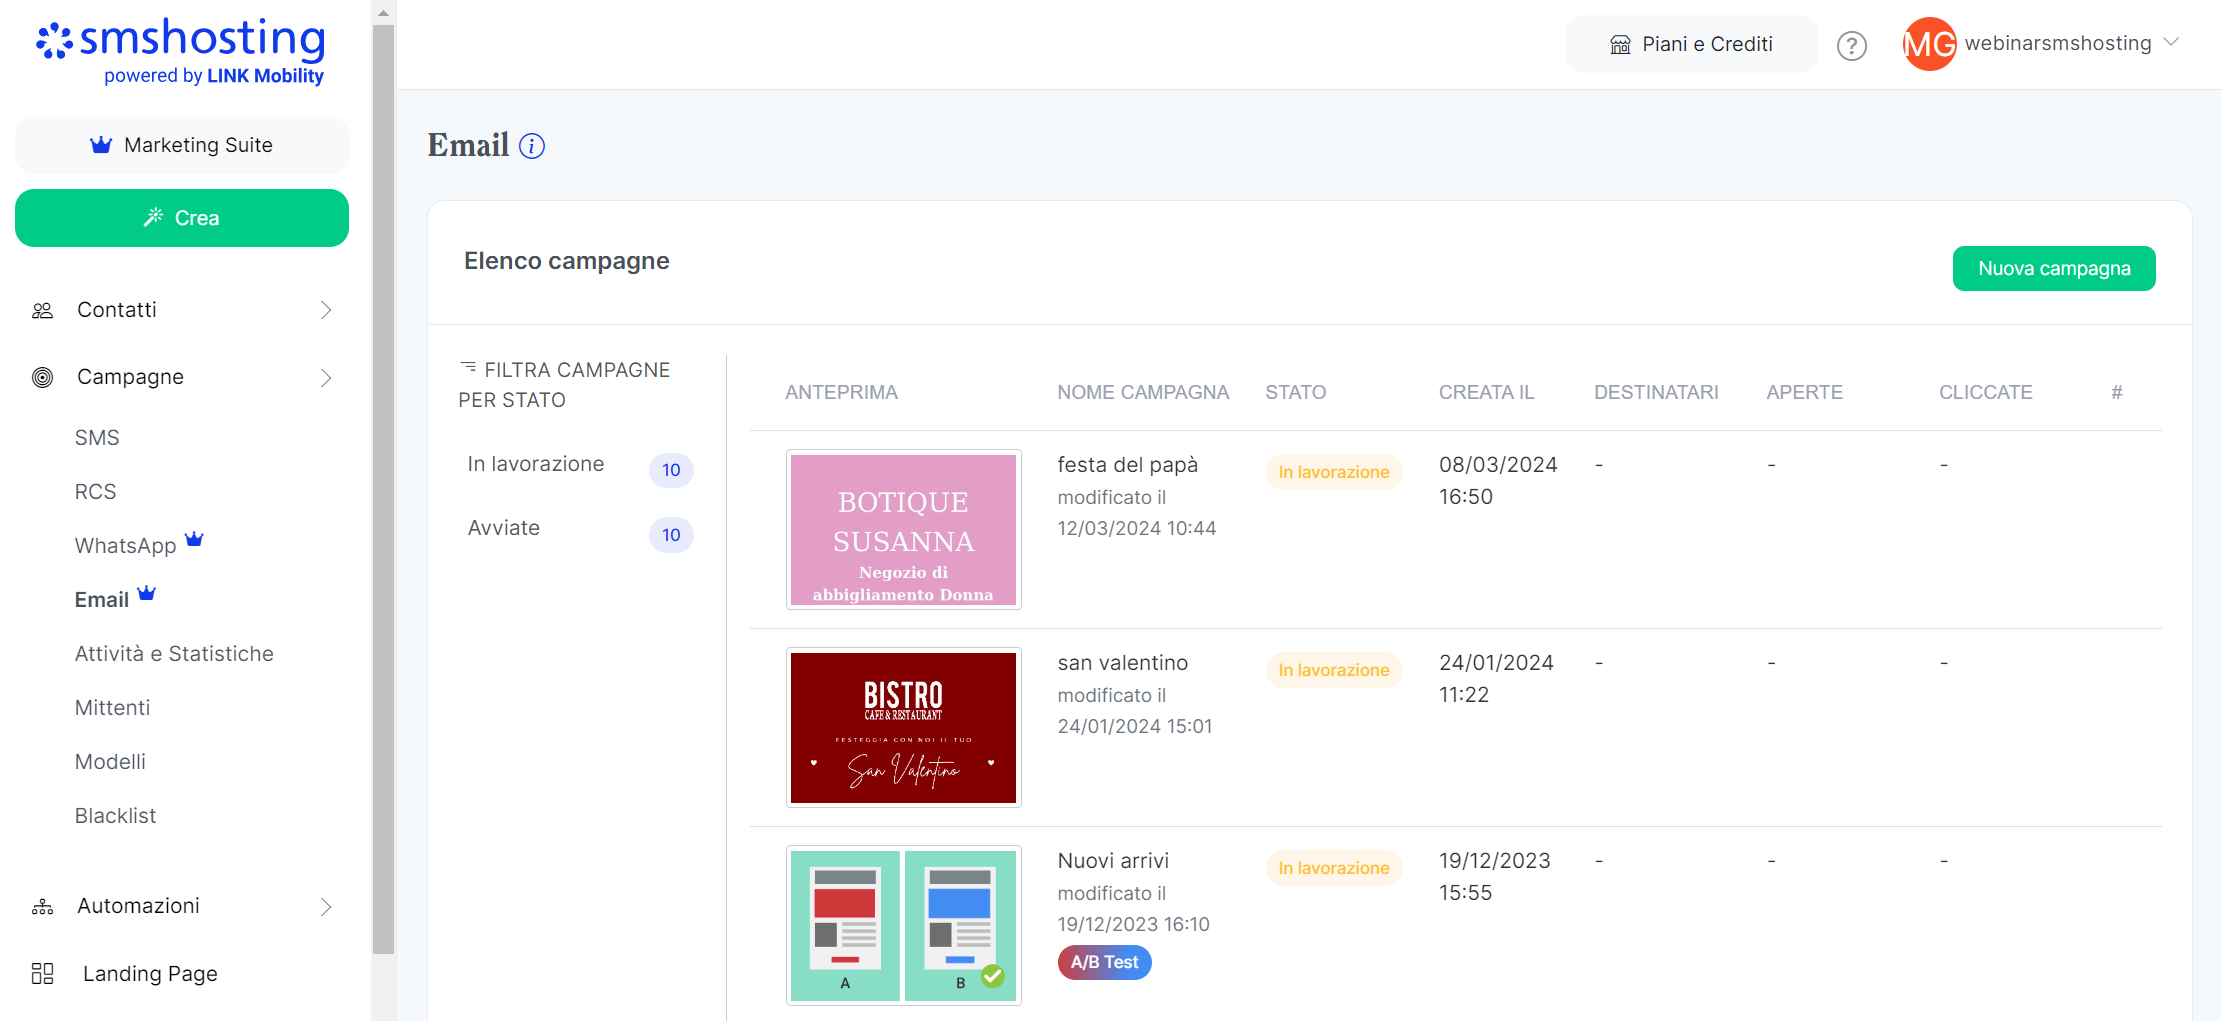Expand the Automazioni submenu chevron
Image resolution: width=2221 pixels, height=1021 pixels.
point(326,907)
